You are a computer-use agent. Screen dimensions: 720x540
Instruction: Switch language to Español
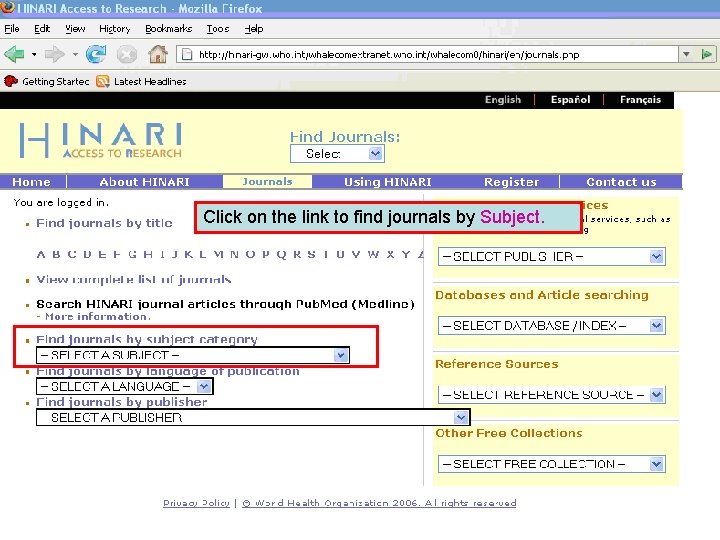coord(570,100)
